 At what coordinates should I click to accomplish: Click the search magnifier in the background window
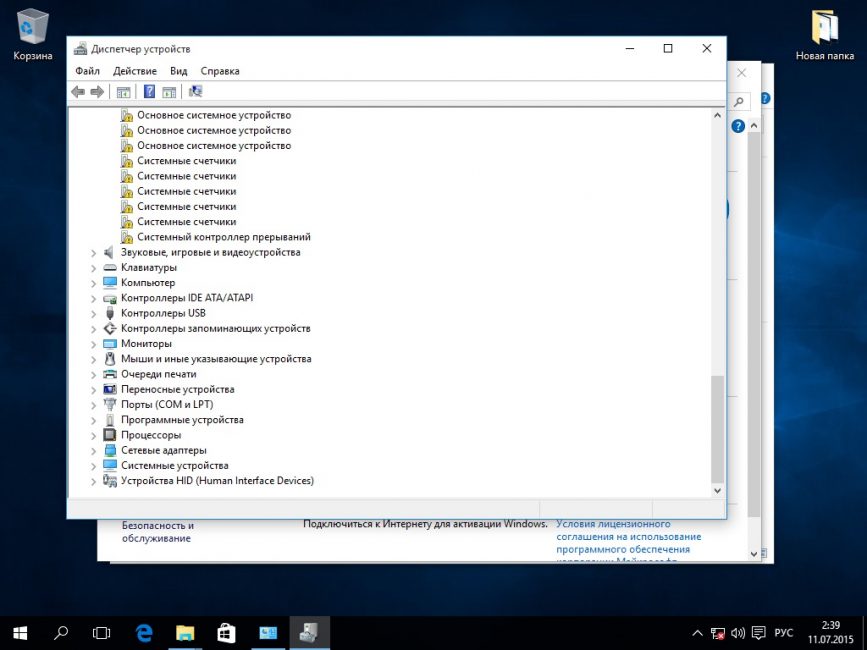[739, 102]
